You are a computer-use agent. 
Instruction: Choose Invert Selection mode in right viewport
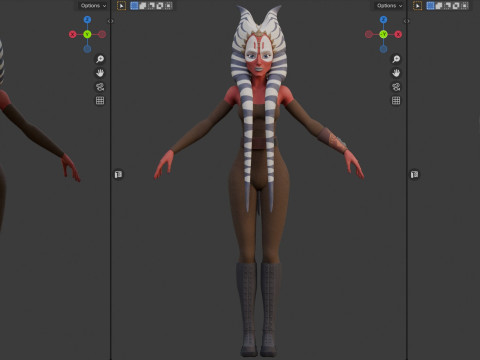456,6
